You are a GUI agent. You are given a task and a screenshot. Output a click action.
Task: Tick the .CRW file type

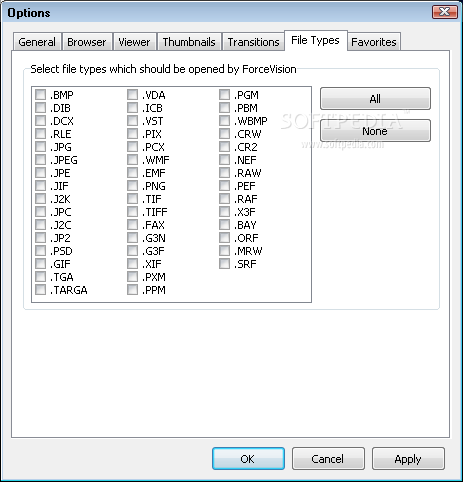[x=224, y=134]
